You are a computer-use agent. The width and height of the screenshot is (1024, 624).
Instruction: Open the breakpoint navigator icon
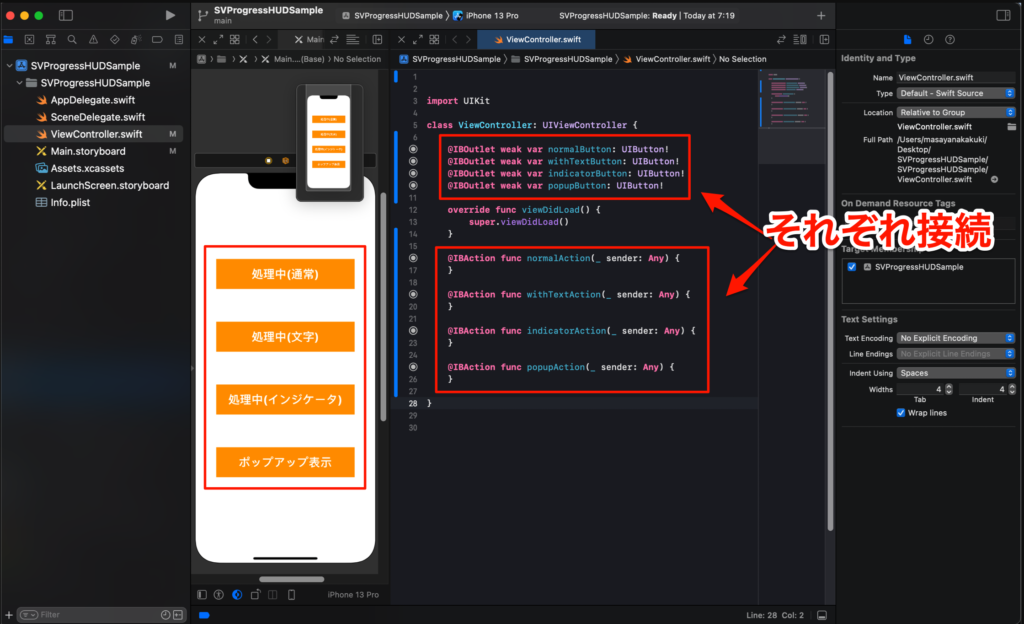pos(158,39)
